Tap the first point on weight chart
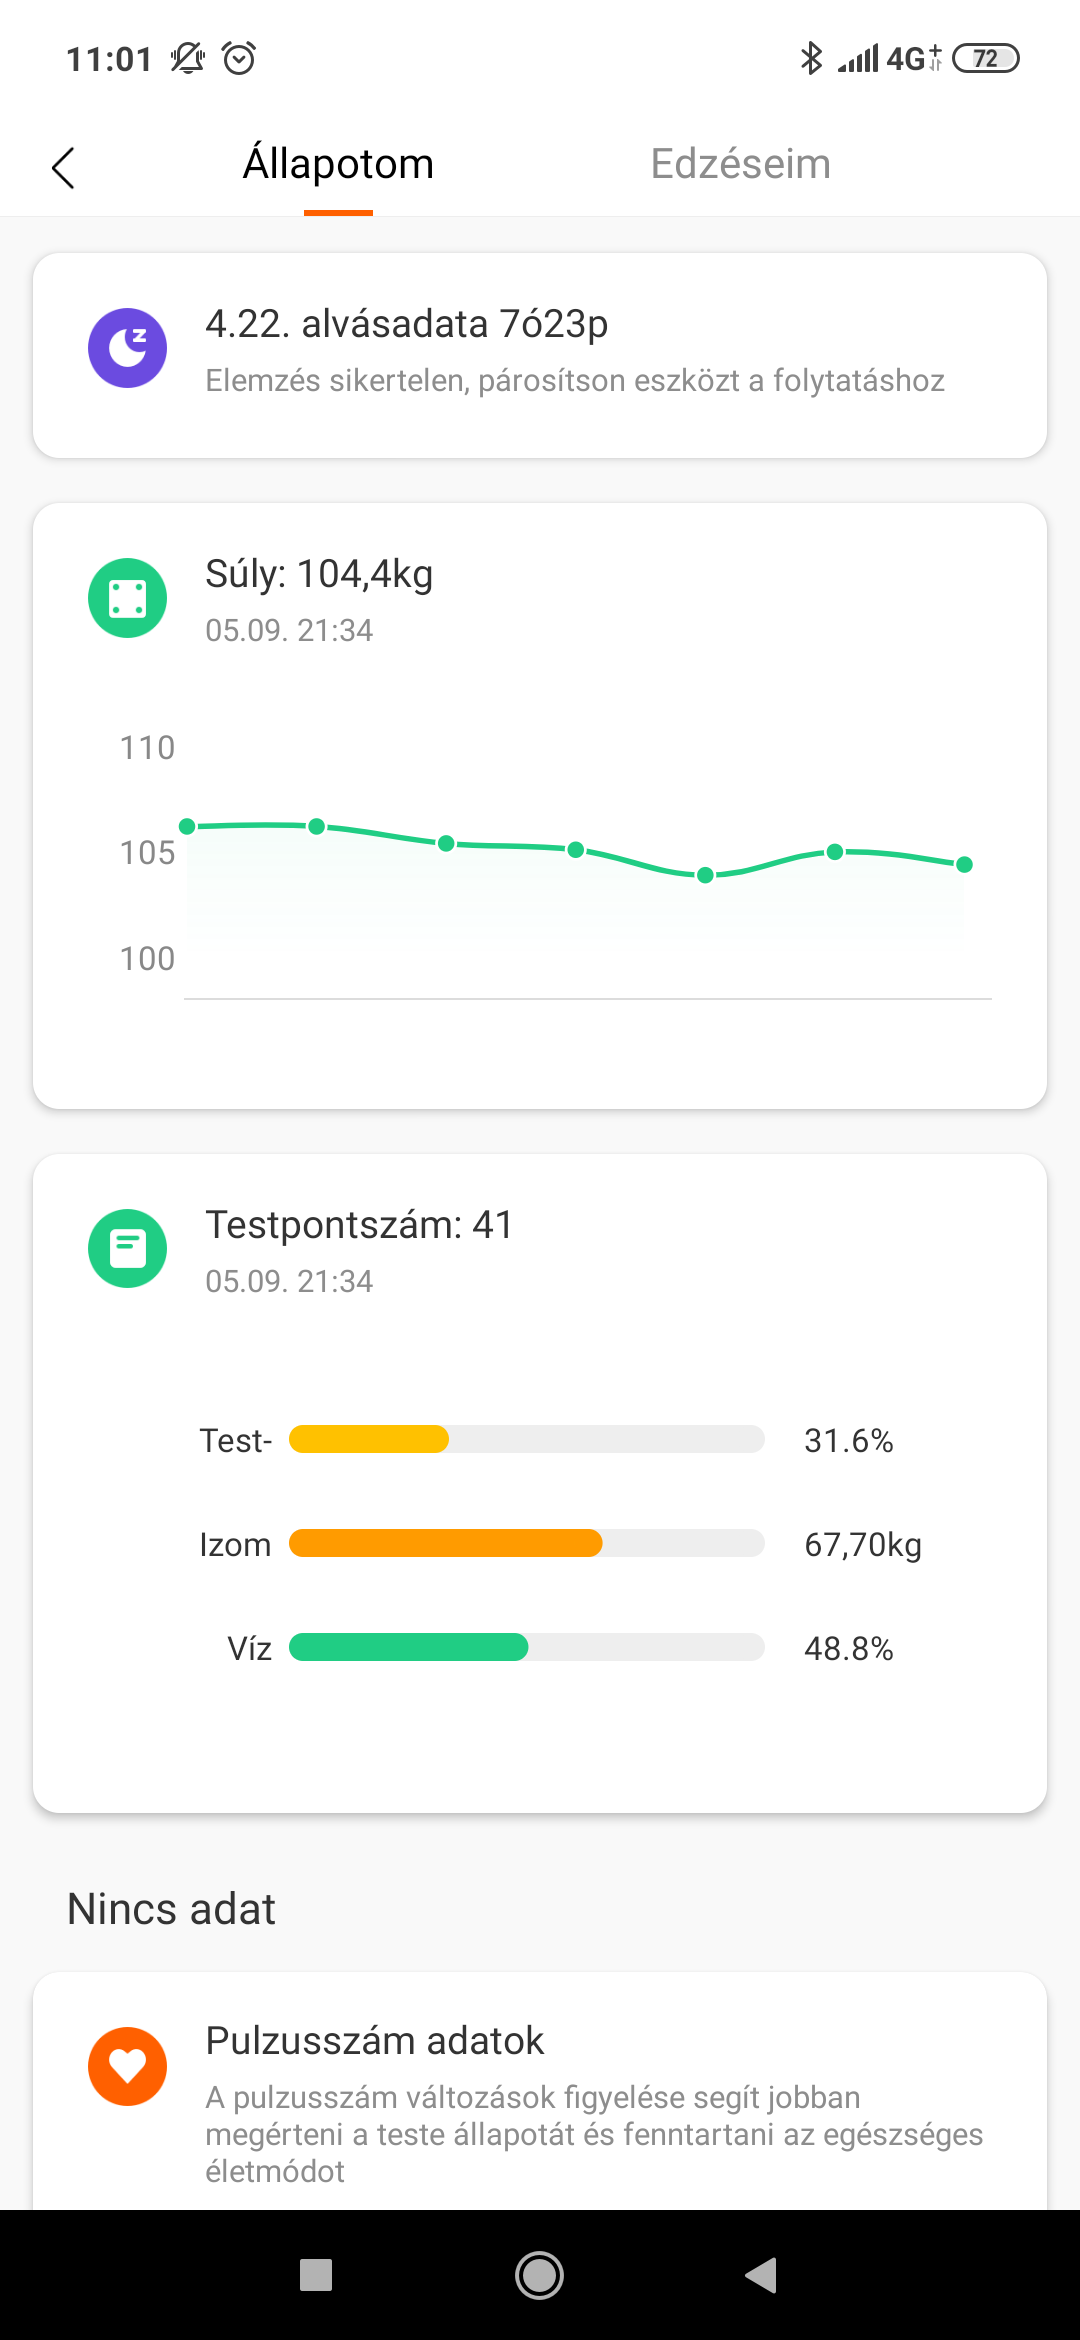 point(187,826)
